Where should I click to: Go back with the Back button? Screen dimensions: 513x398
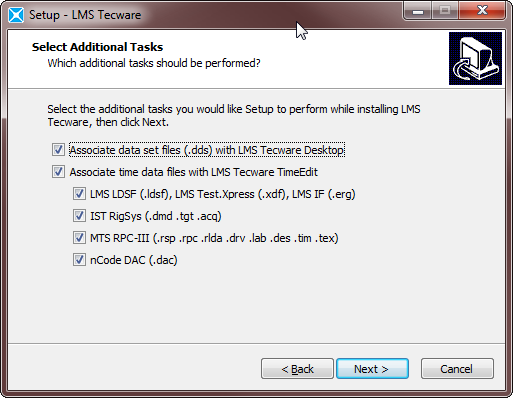[x=297, y=369]
